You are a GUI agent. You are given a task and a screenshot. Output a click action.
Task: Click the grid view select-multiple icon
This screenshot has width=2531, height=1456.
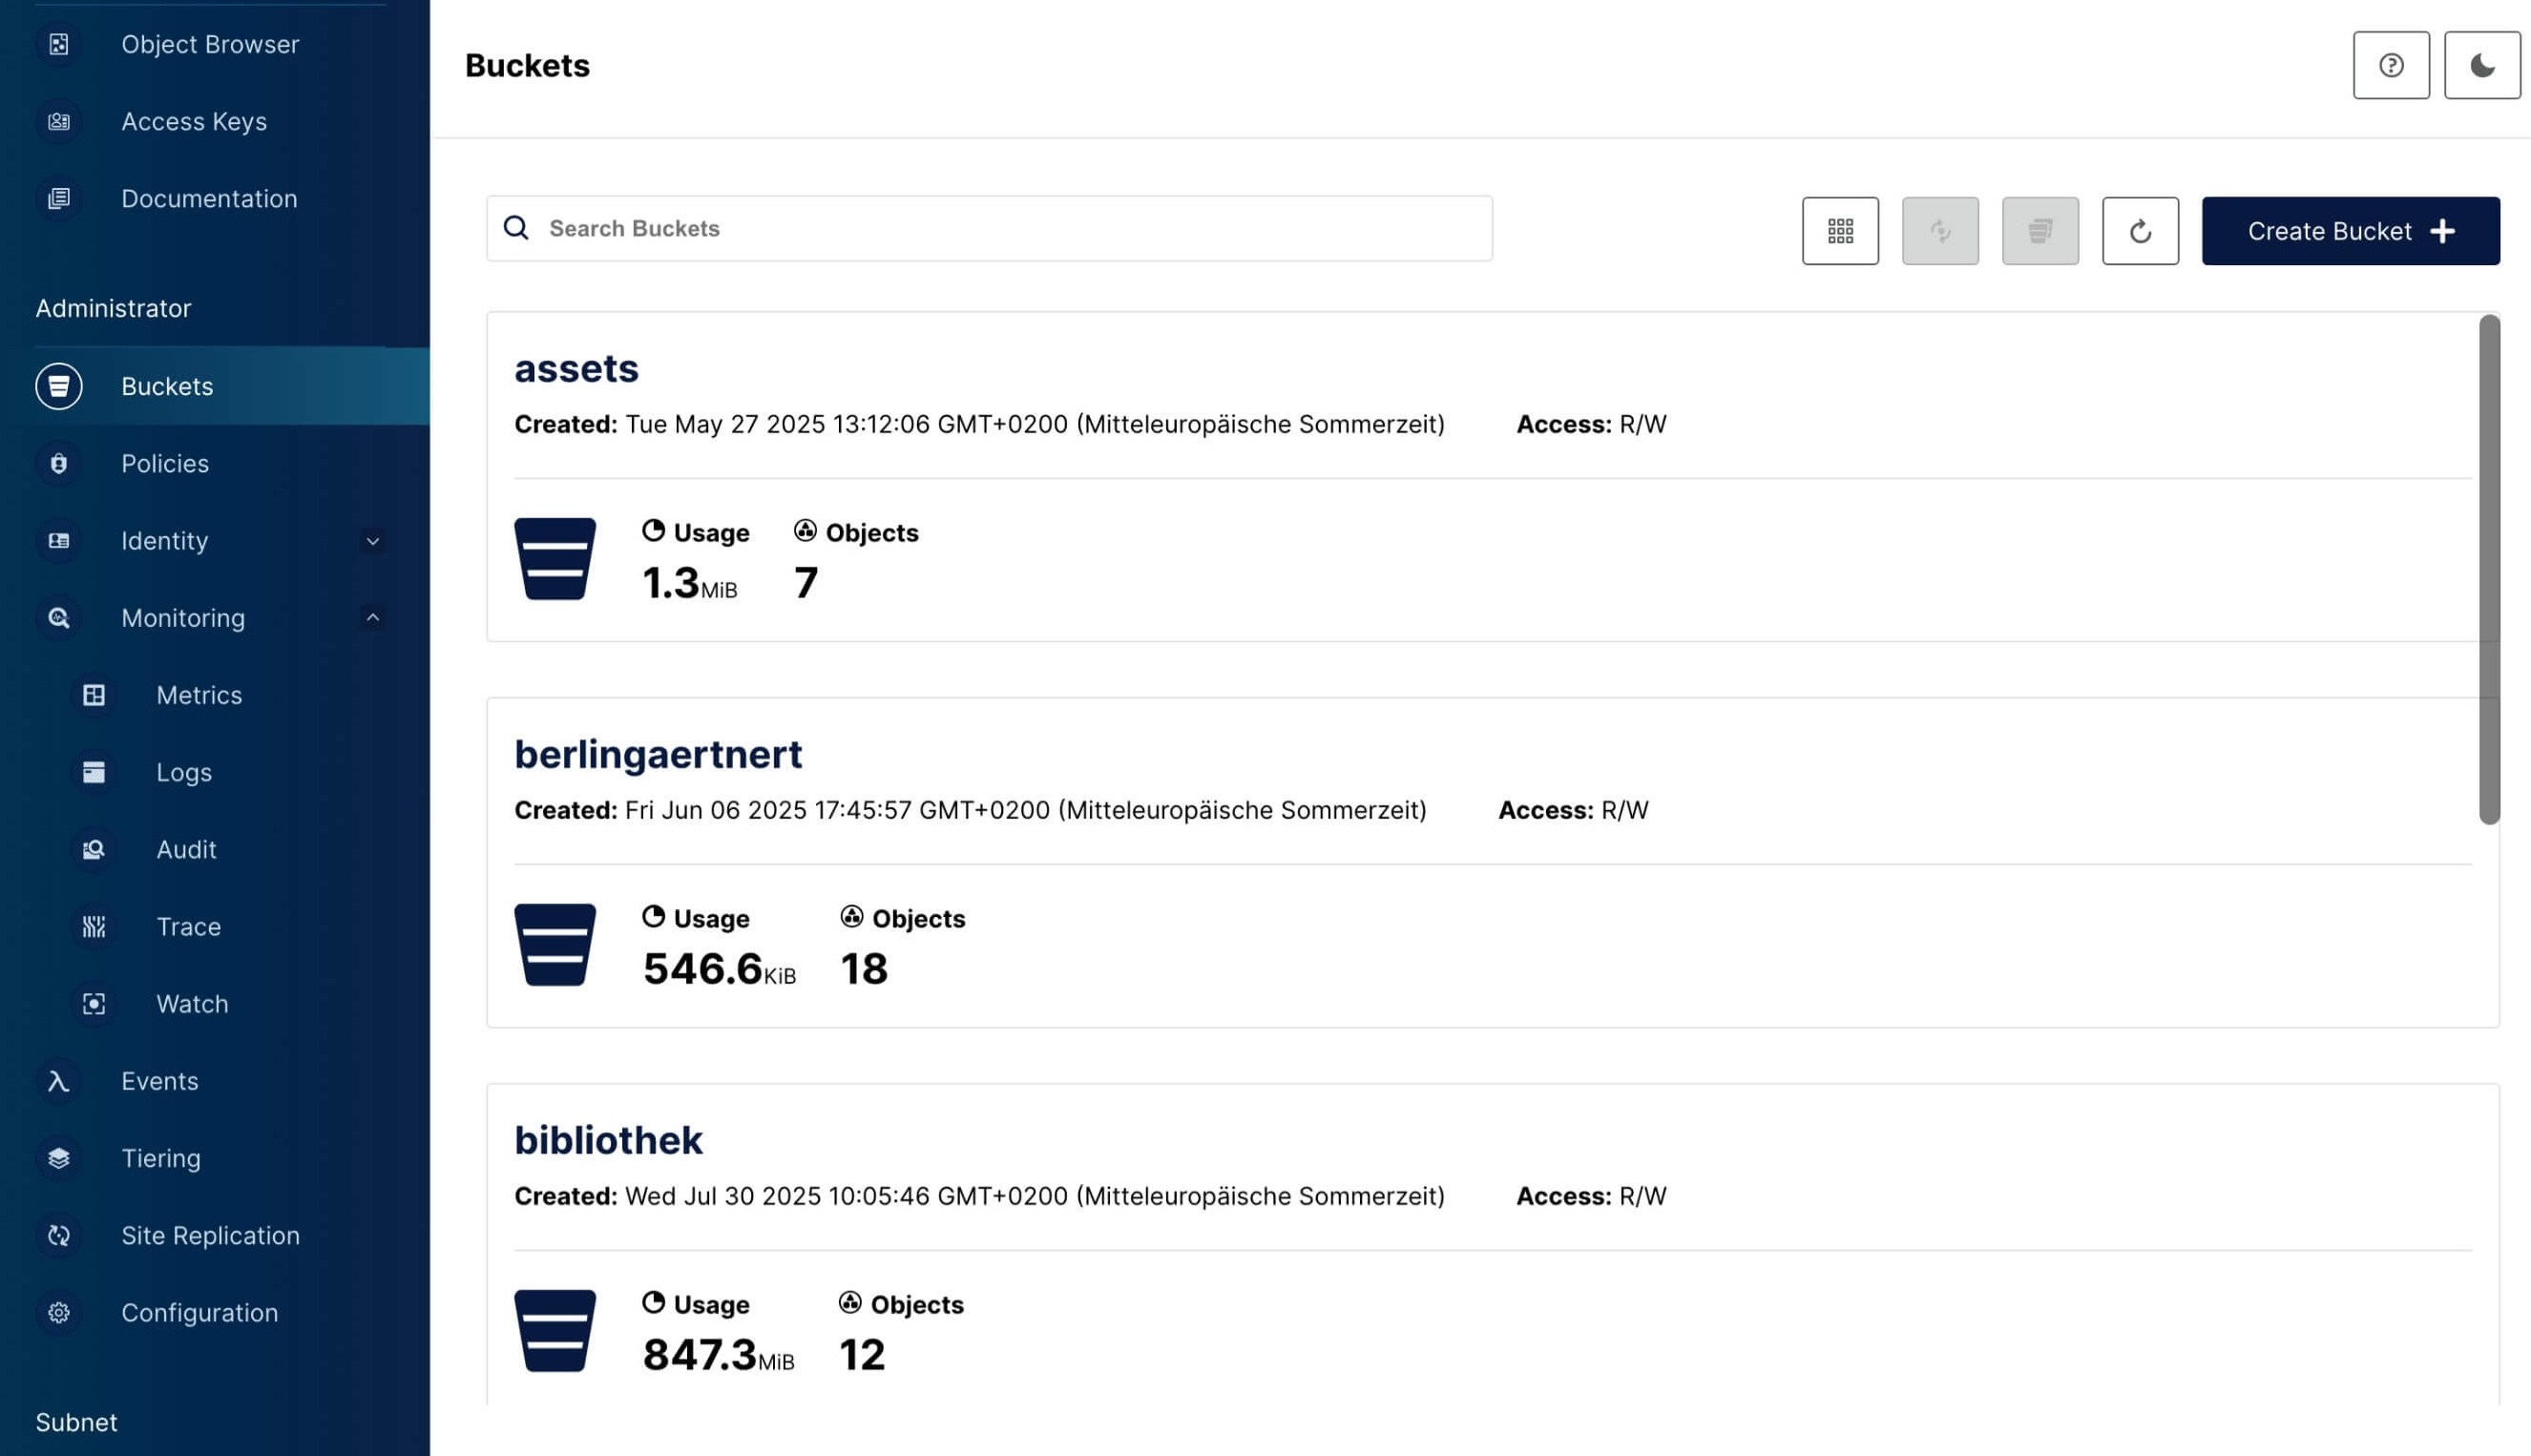tap(1839, 231)
